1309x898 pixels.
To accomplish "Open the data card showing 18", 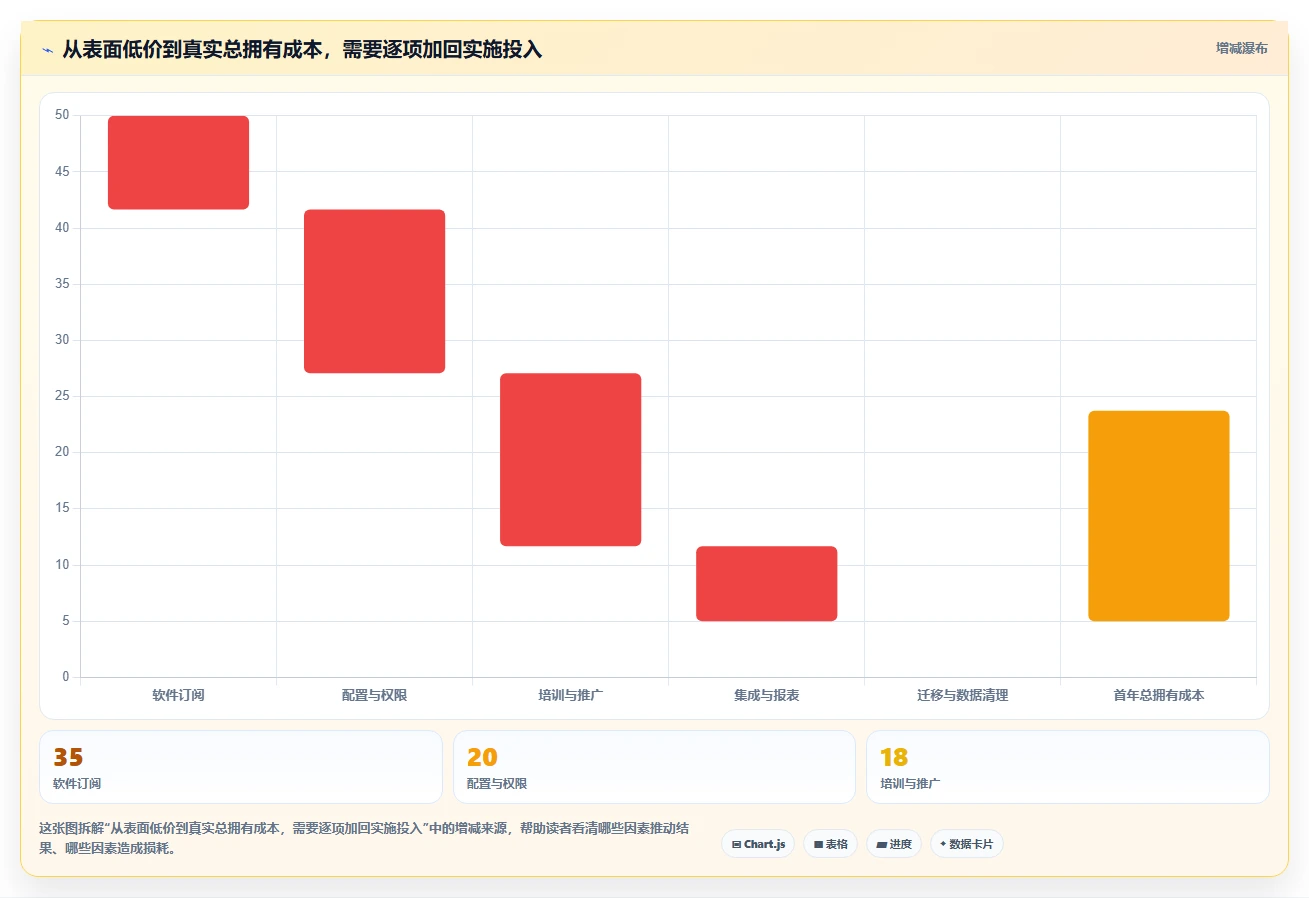I will pos(1068,767).
